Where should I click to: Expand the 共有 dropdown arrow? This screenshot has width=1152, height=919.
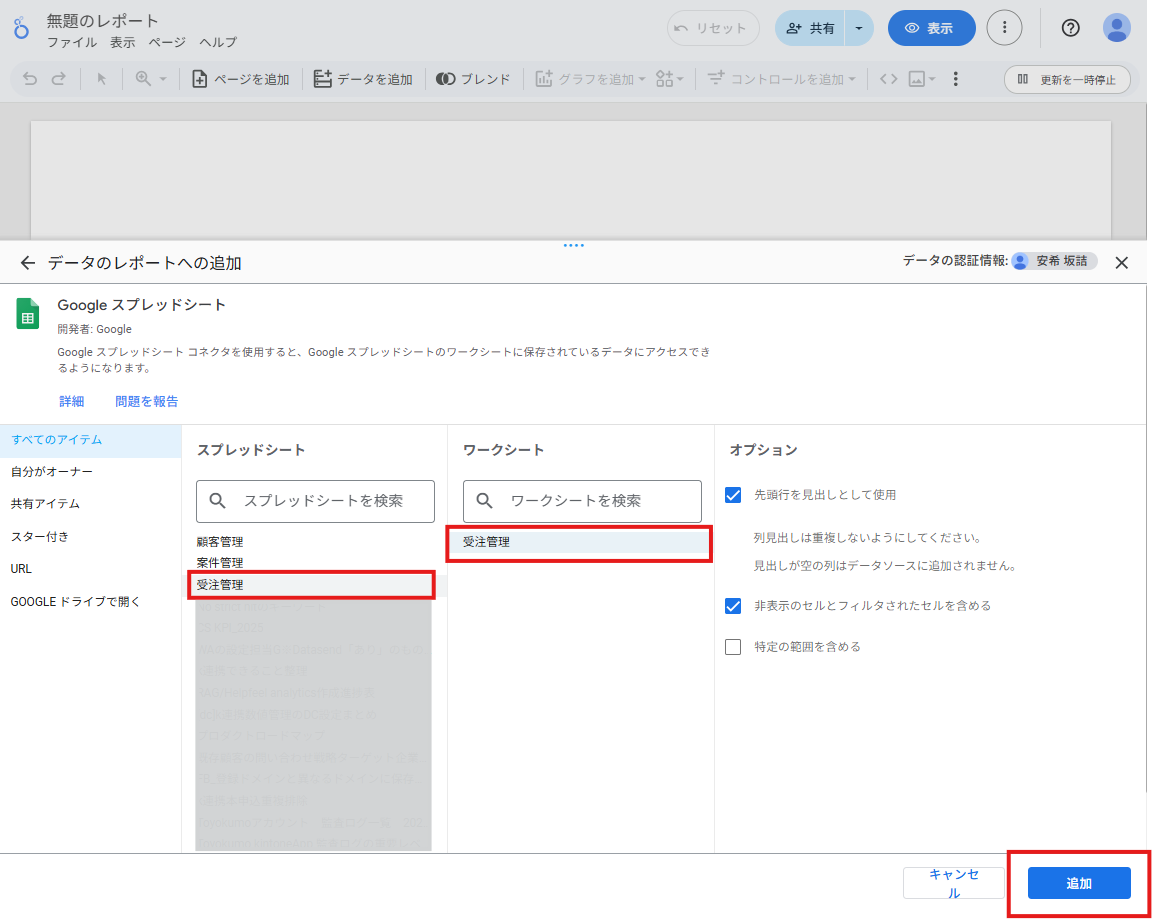pos(859,28)
